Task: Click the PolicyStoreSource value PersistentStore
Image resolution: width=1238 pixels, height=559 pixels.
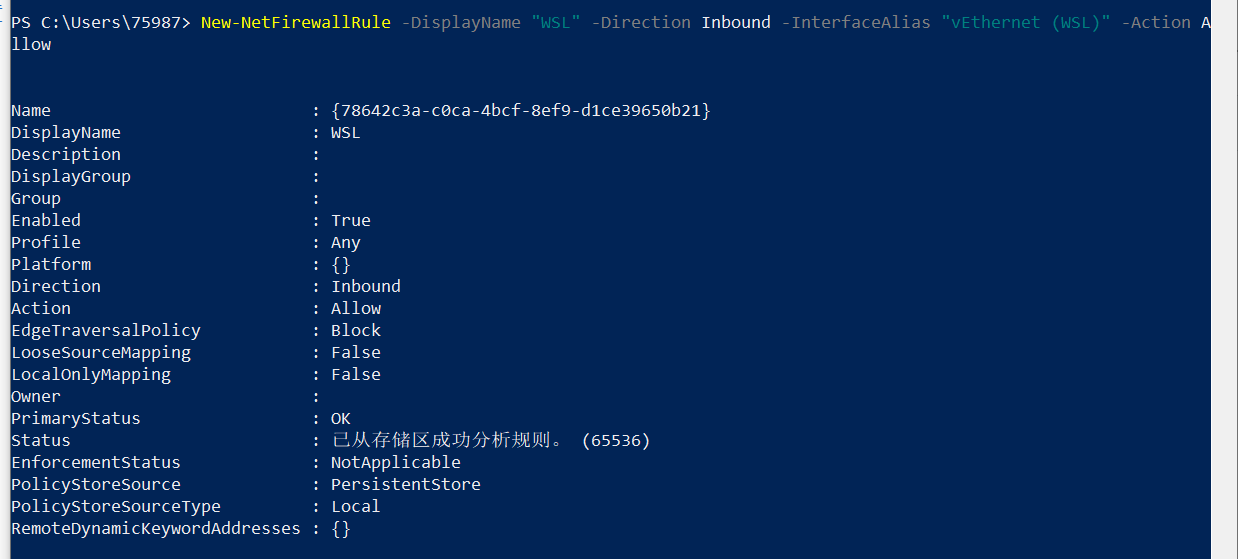Action: 405,485
